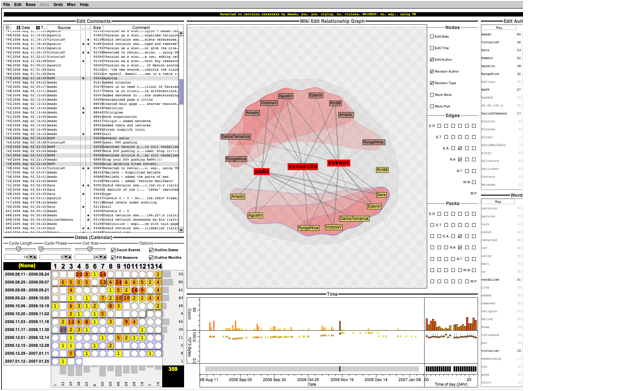This screenshot has width=636, height=391.
Task: Open the Base menu
Action: [x=30, y=4]
